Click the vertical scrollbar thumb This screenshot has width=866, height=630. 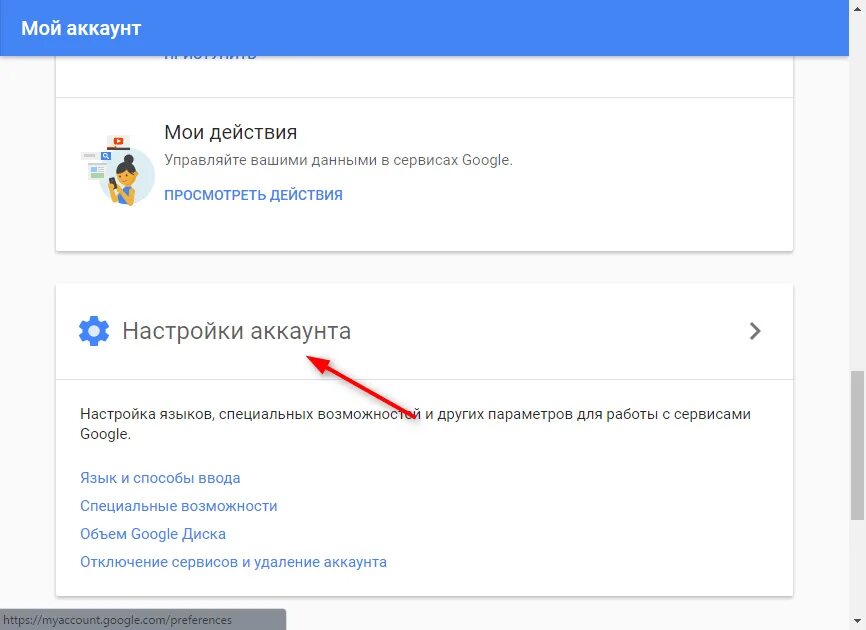857,445
